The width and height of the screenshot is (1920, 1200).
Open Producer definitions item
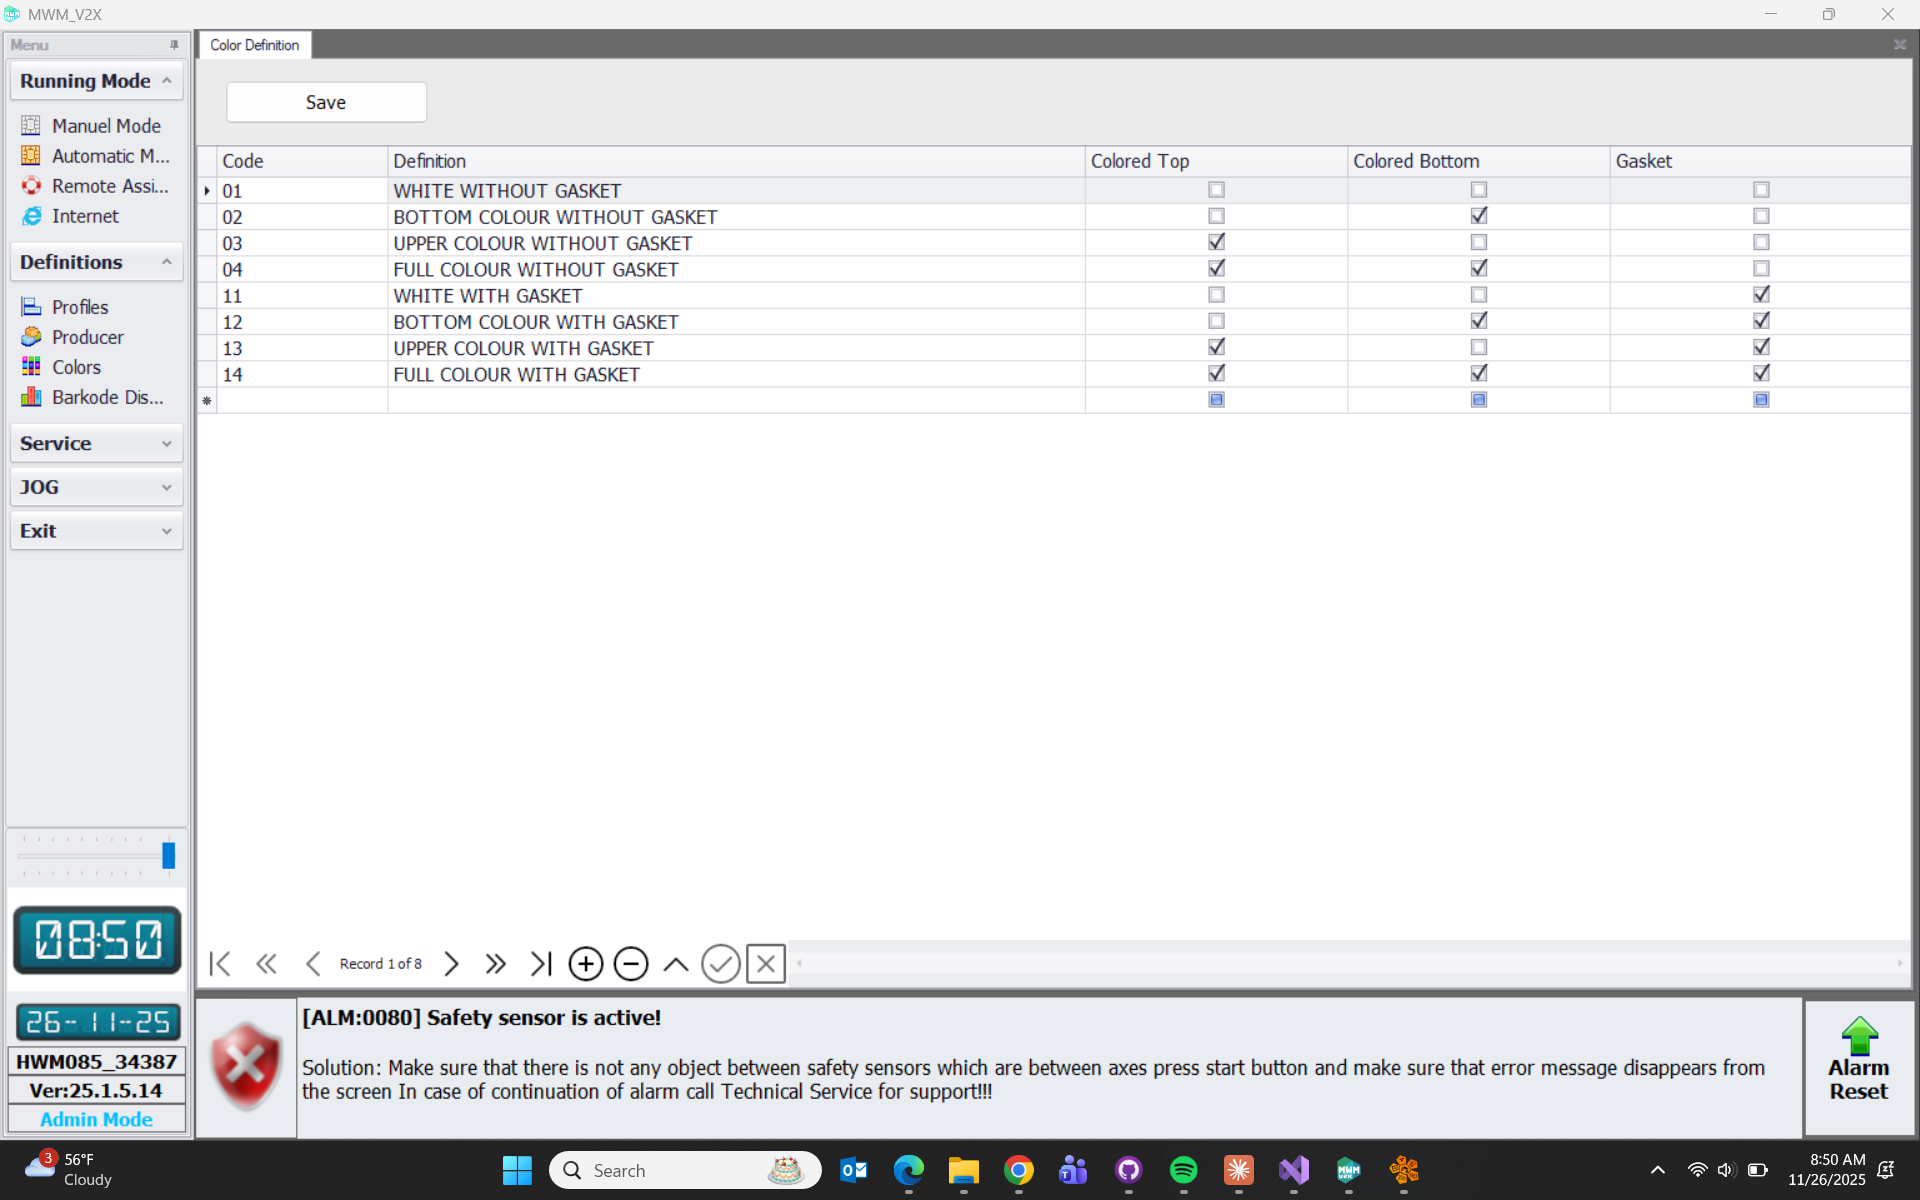tap(87, 337)
